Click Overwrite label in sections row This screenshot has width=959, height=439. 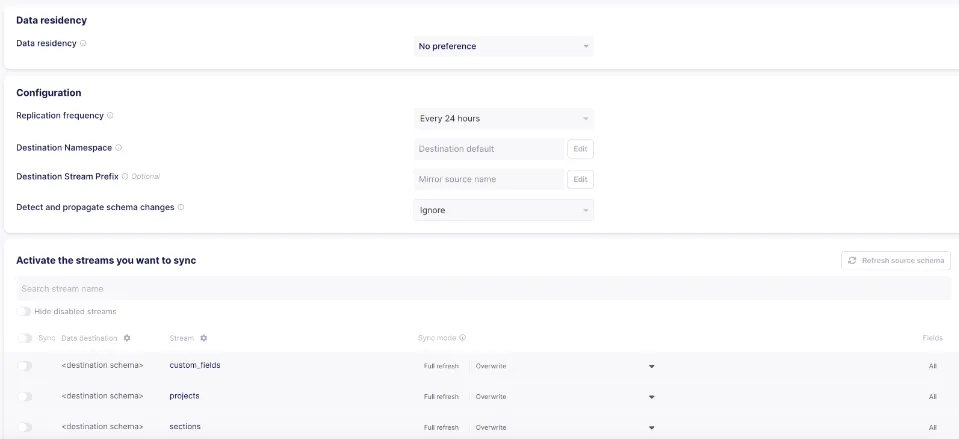(x=491, y=427)
